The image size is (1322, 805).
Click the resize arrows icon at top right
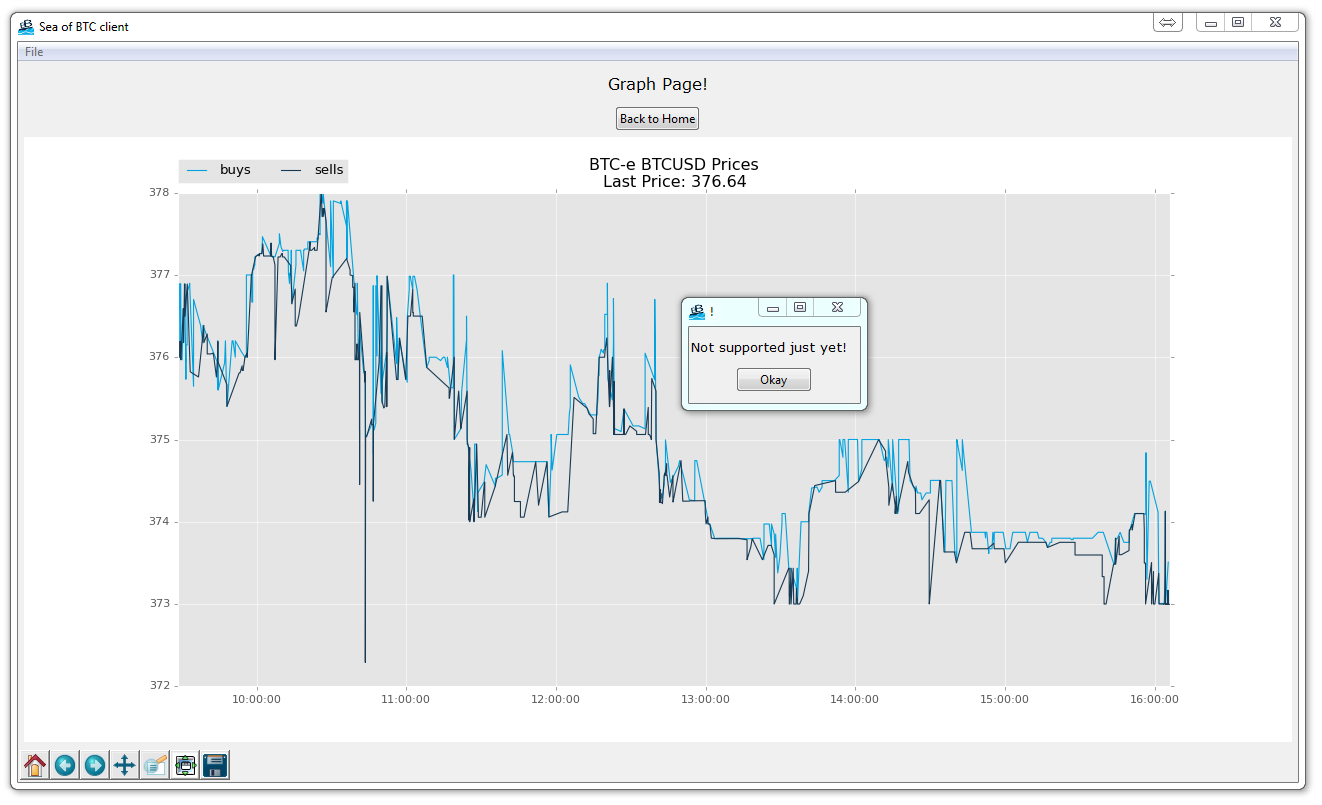(1167, 21)
